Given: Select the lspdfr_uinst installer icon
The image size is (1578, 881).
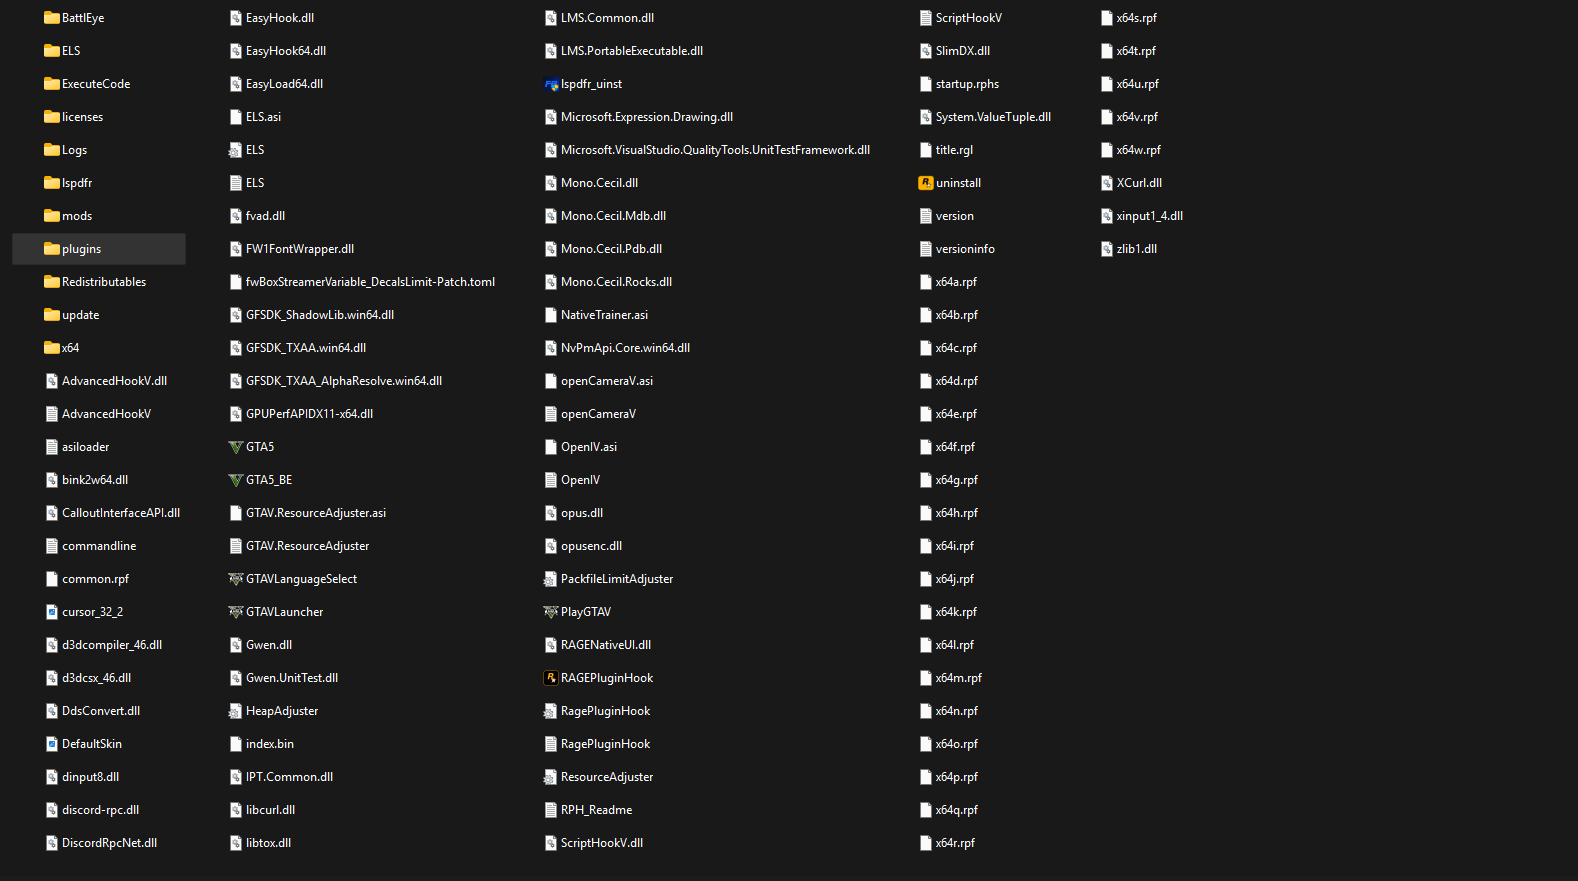Looking at the screenshot, I should [x=551, y=84].
